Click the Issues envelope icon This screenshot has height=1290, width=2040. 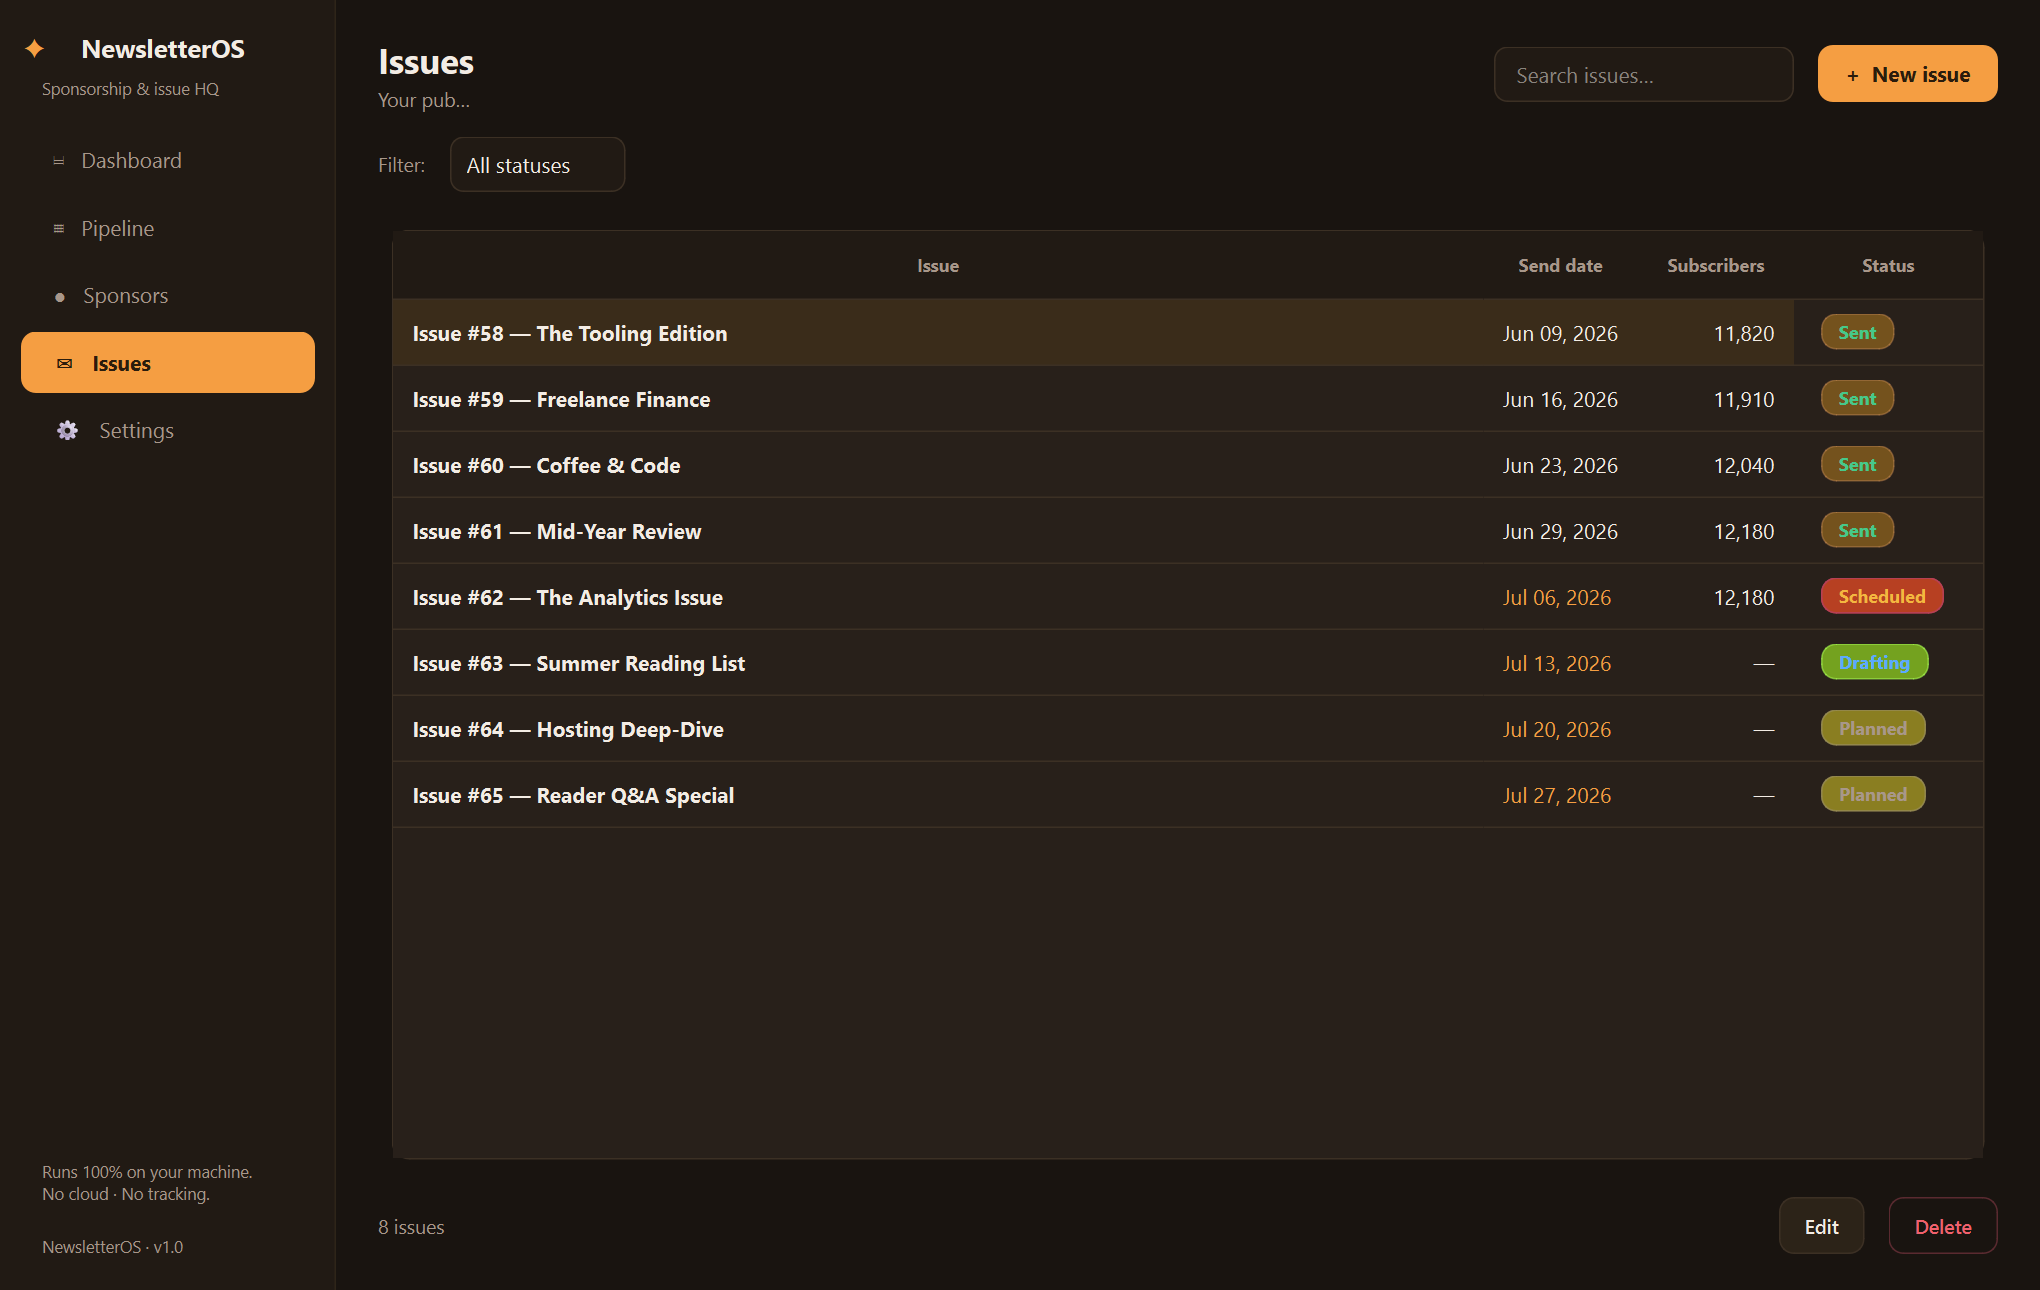65,364
